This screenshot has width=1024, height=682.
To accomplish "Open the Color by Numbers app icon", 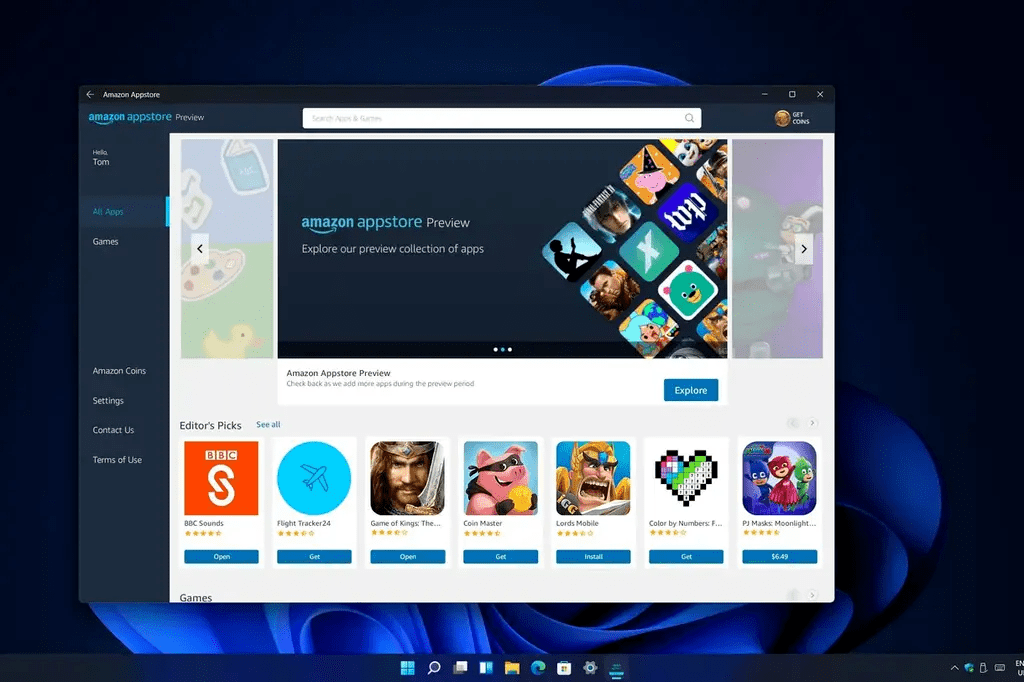I will (x=686, y=478).
